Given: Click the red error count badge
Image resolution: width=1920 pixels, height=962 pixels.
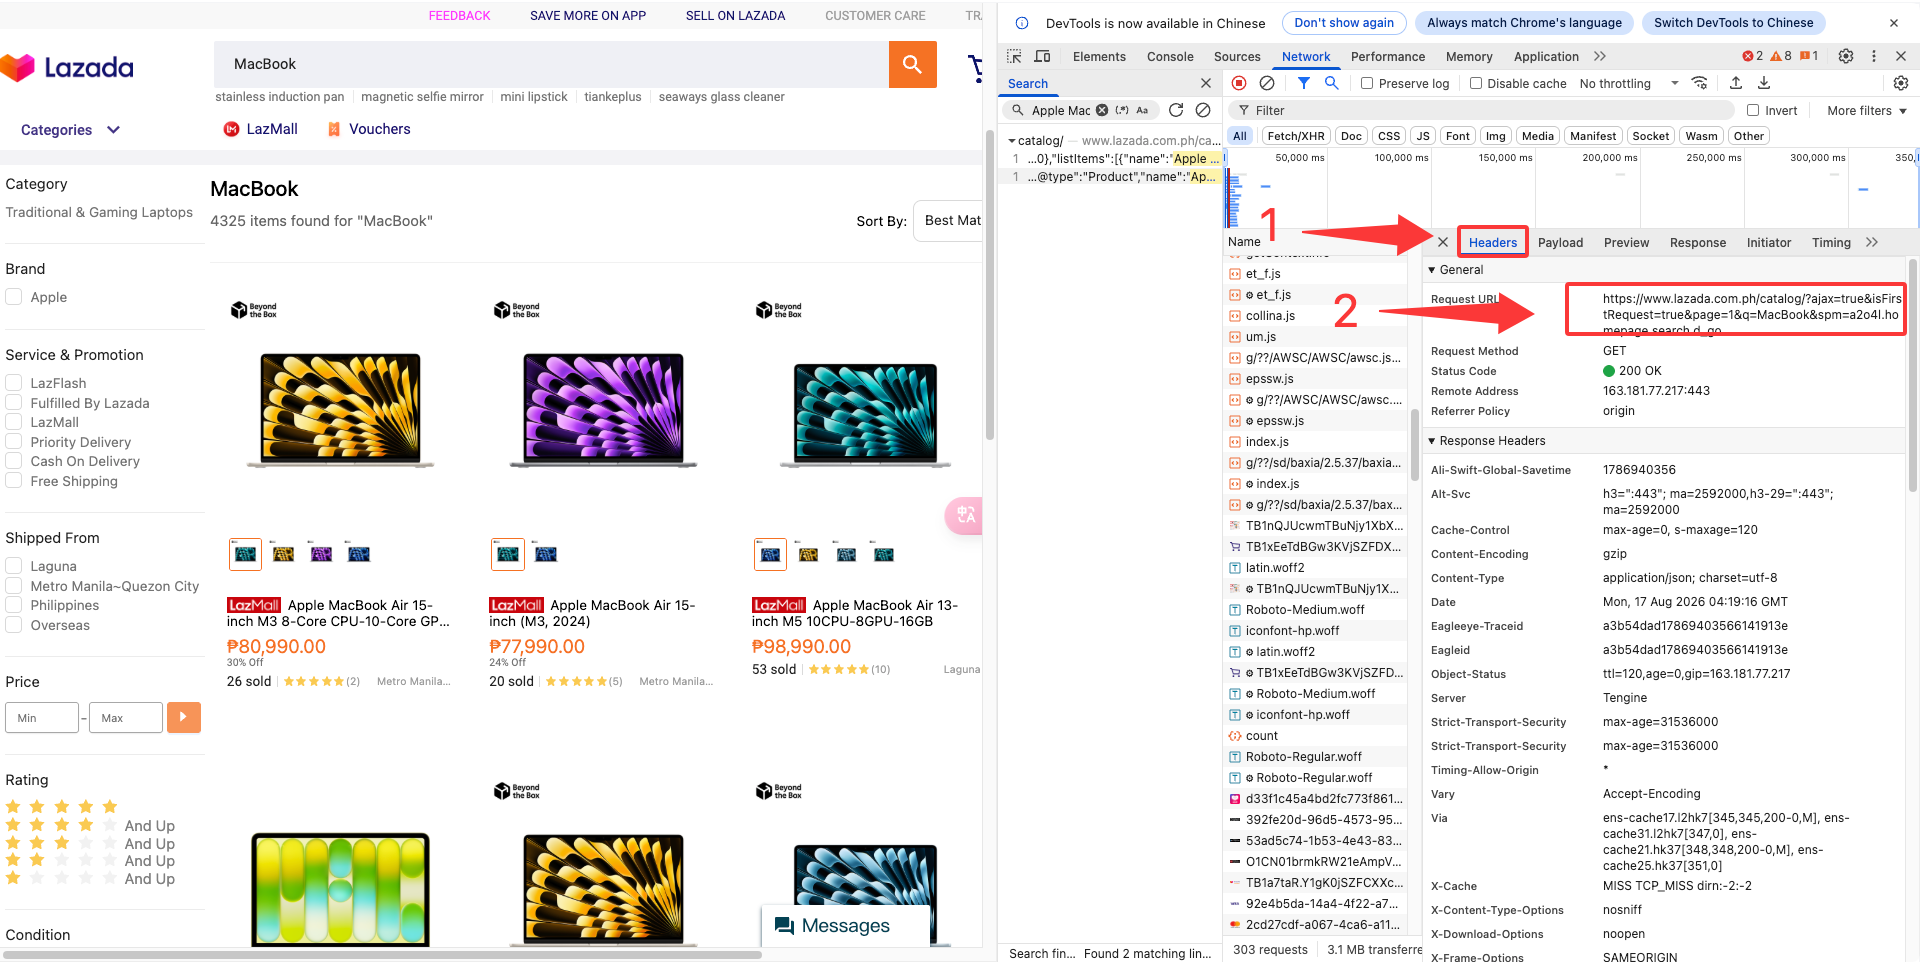Looking at the screenshot, I should pyautogui.click(x=1753, y=56).
